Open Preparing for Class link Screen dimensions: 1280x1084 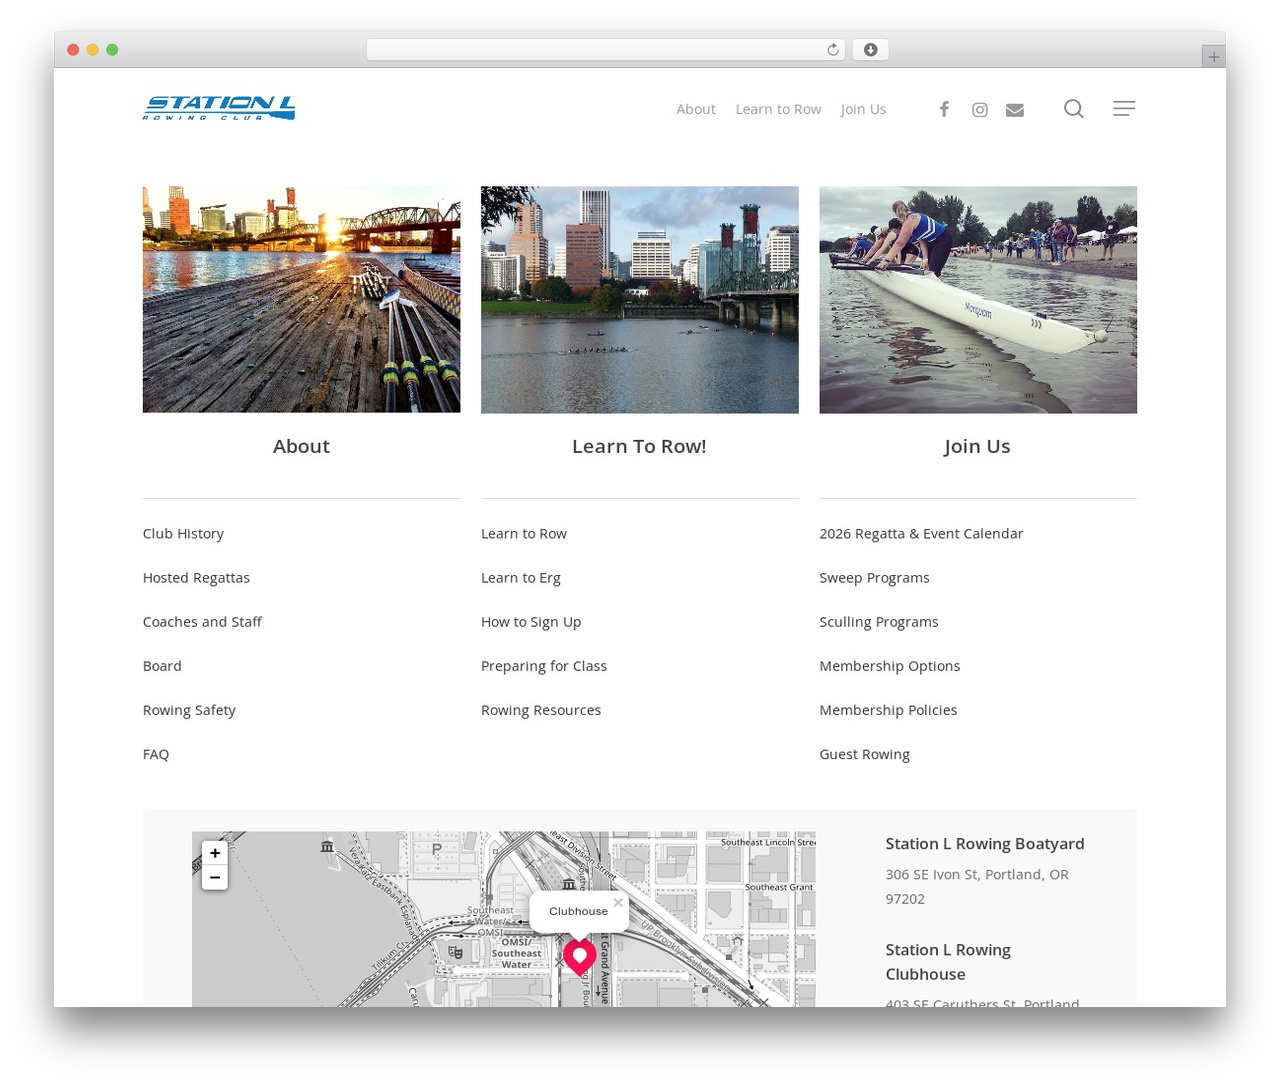pyautogui.click(x=544, y=666)
